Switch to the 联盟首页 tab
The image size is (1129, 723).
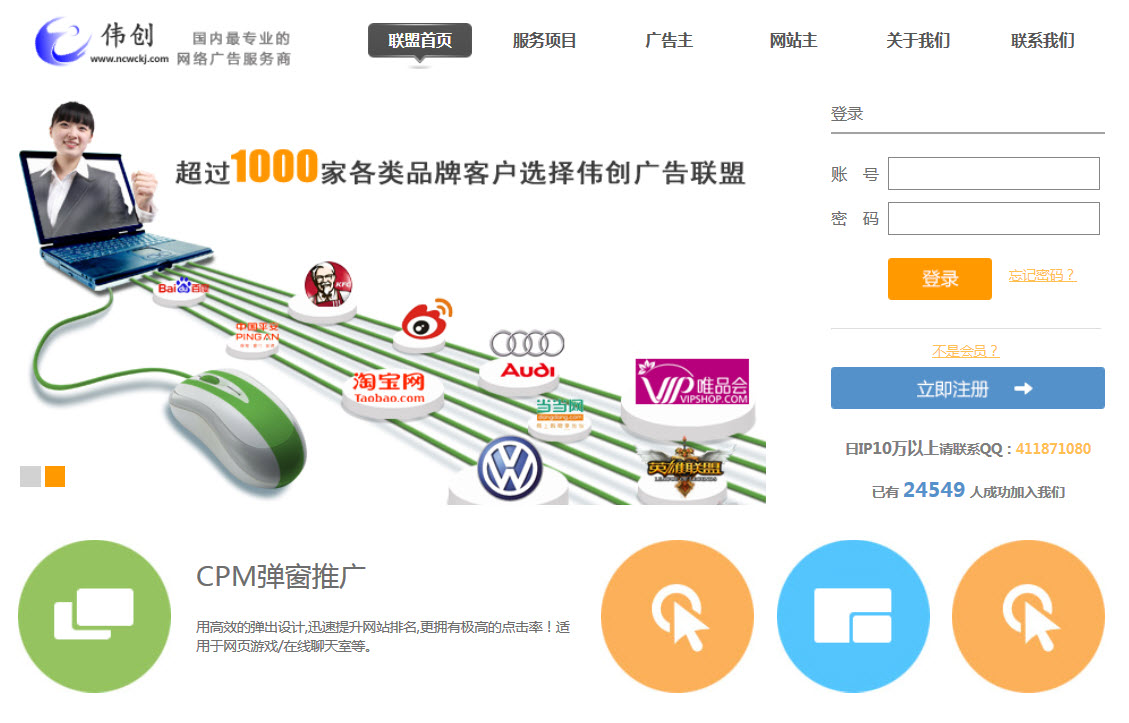[419, 40]
